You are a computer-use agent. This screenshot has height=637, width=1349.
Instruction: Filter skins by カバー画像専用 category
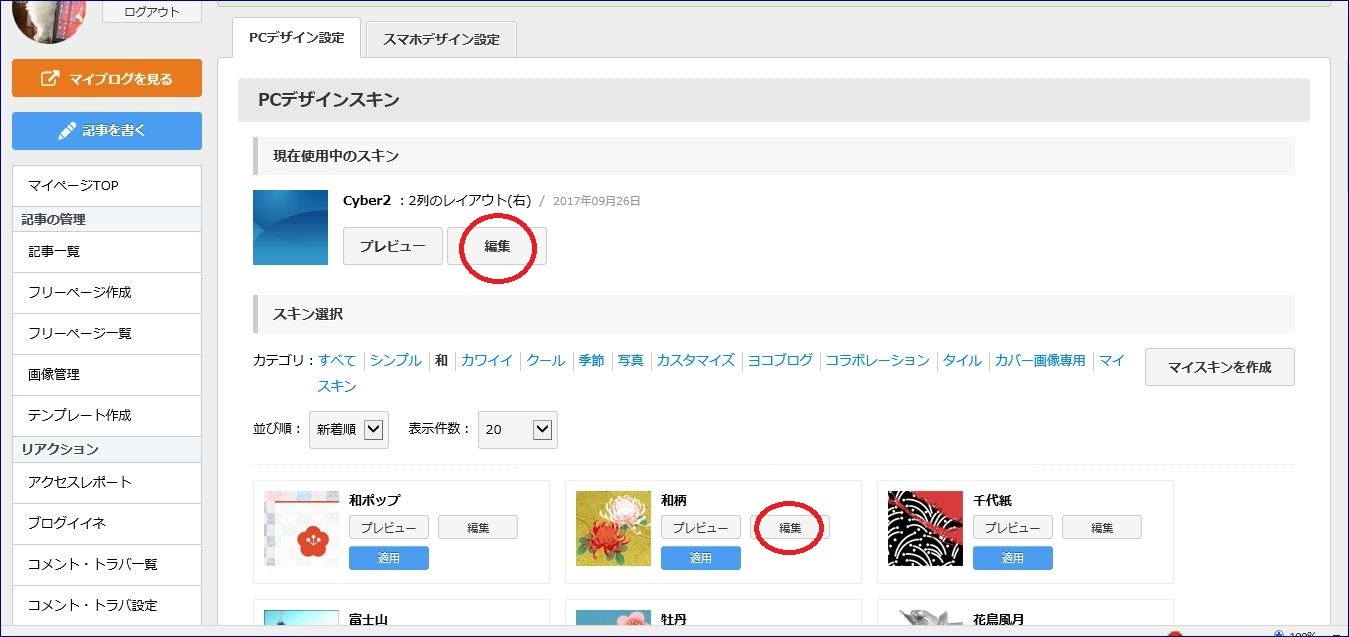click(x=1040, y=360)
